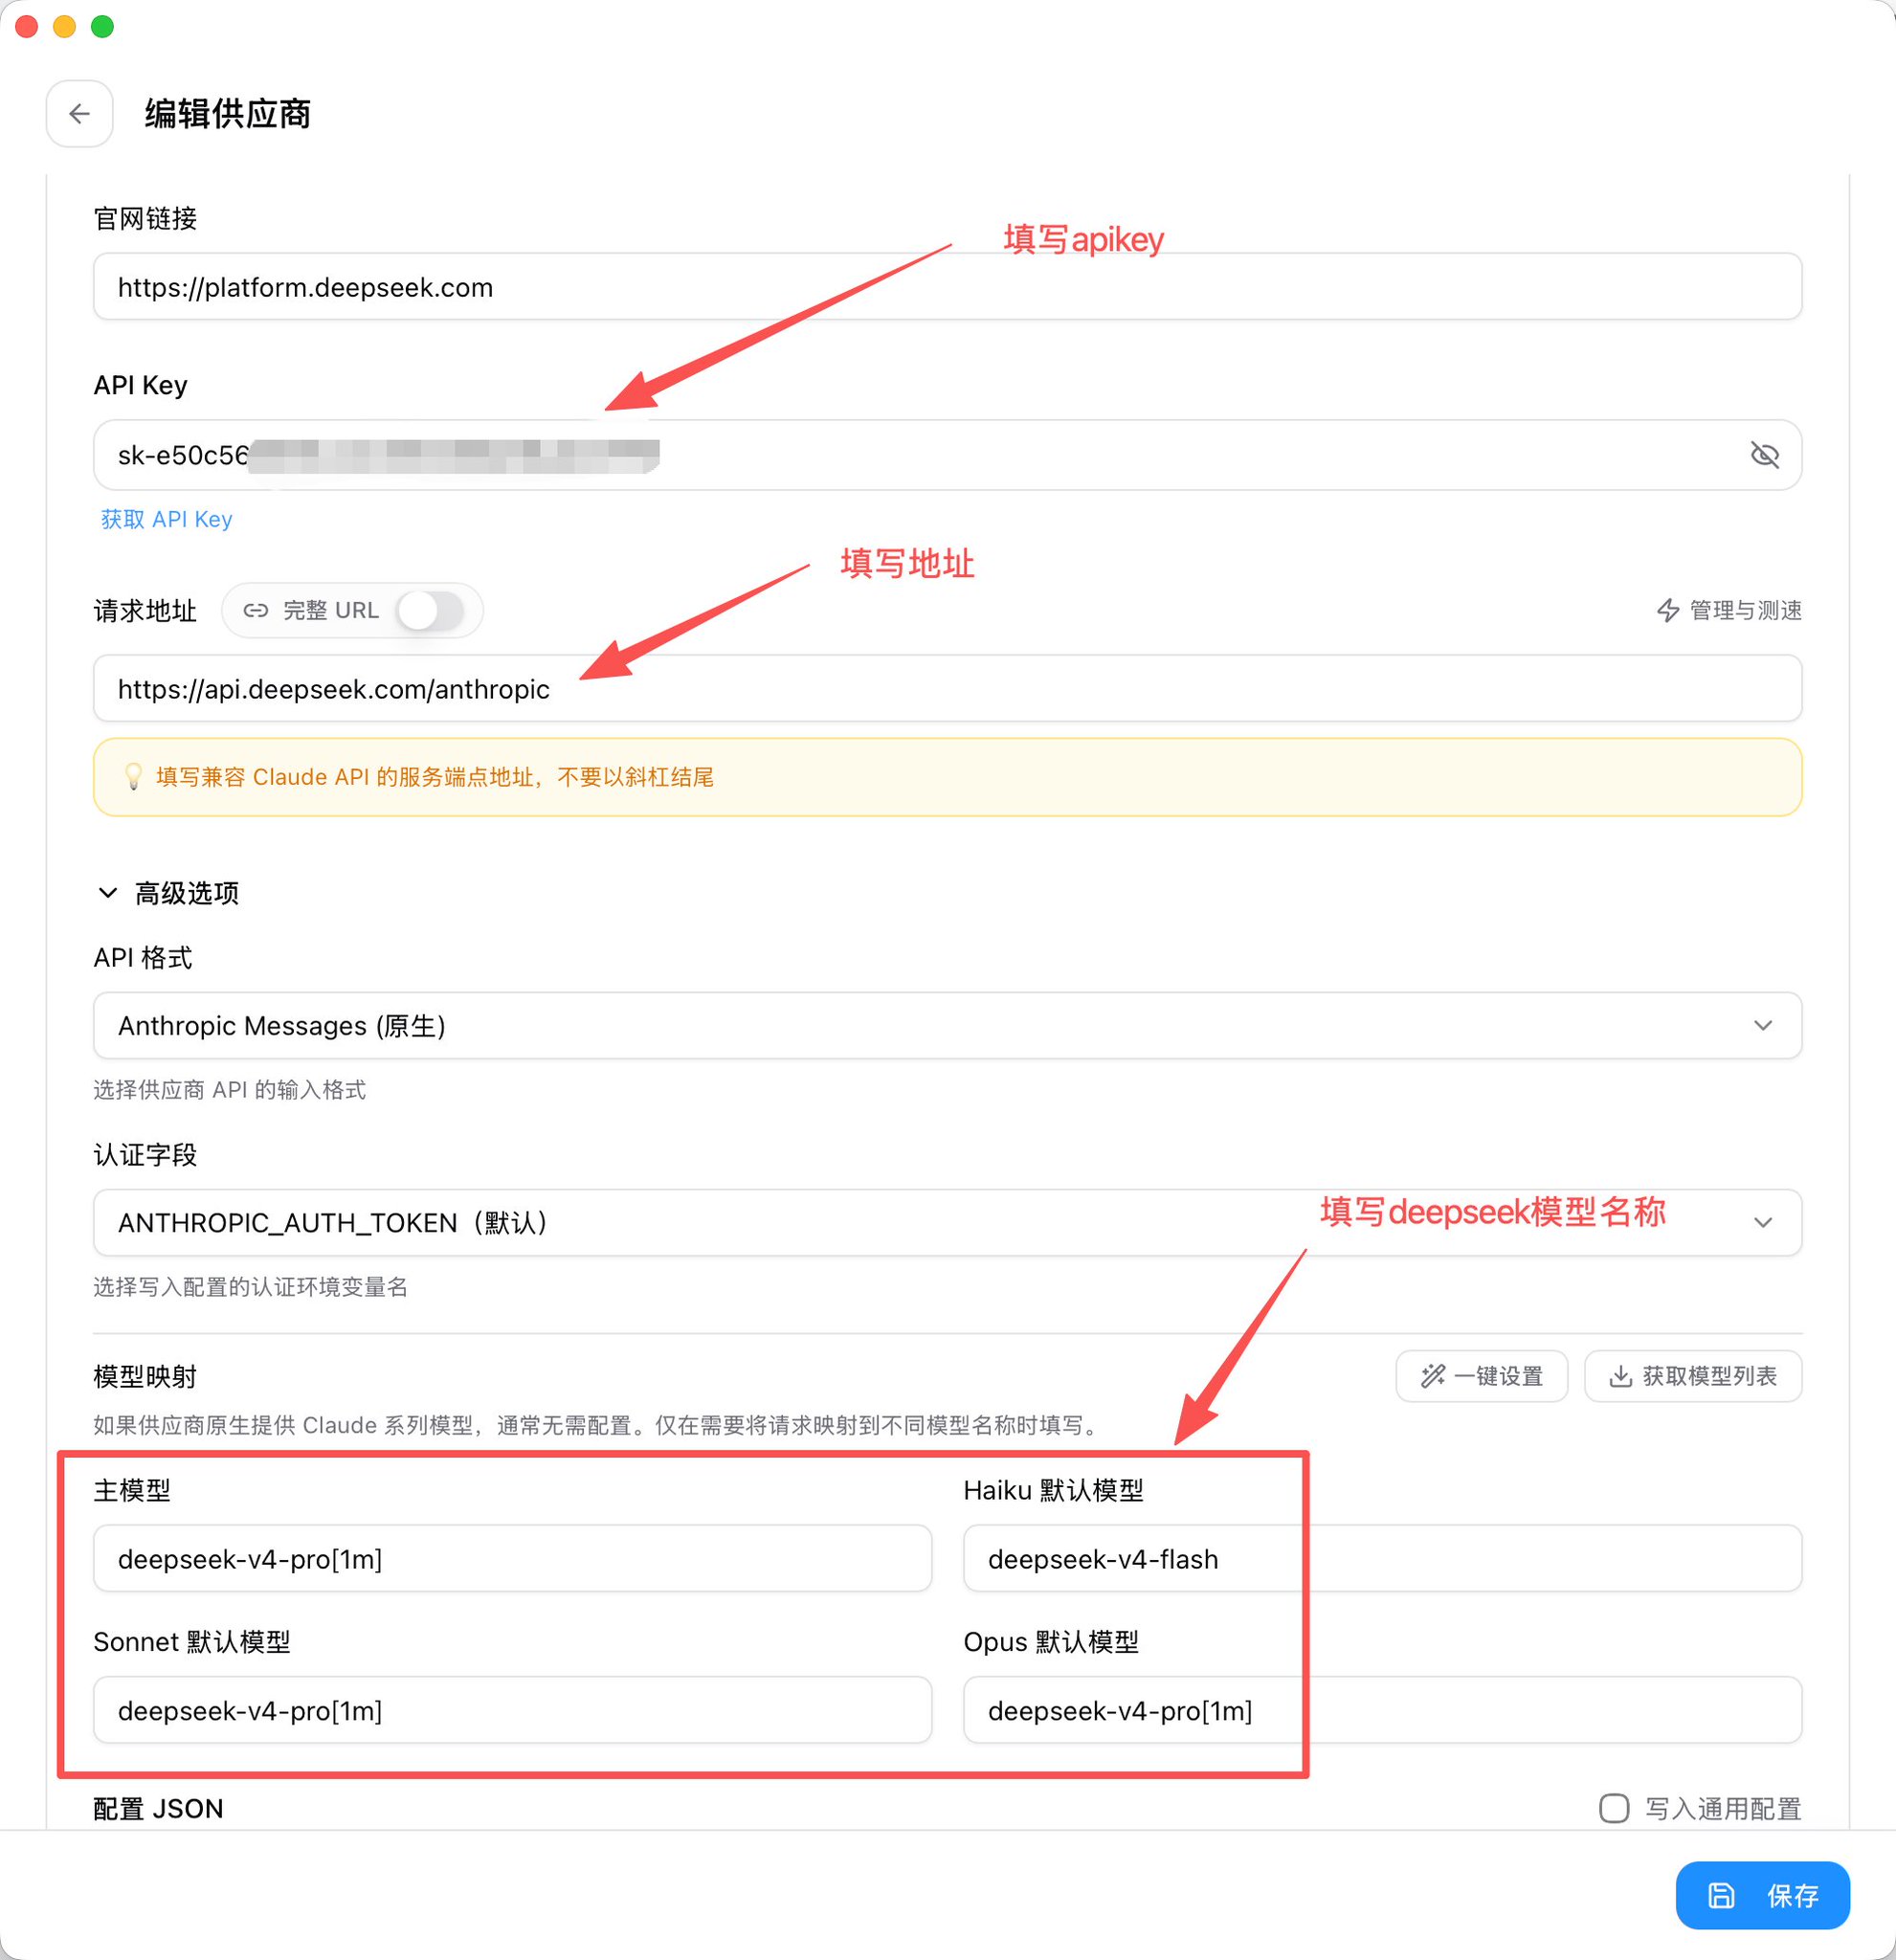The image size is (1896, 1960).
Task: Toggle API Key visibility eye icon
Action: pyautogui.click(x=1764, y=455)
